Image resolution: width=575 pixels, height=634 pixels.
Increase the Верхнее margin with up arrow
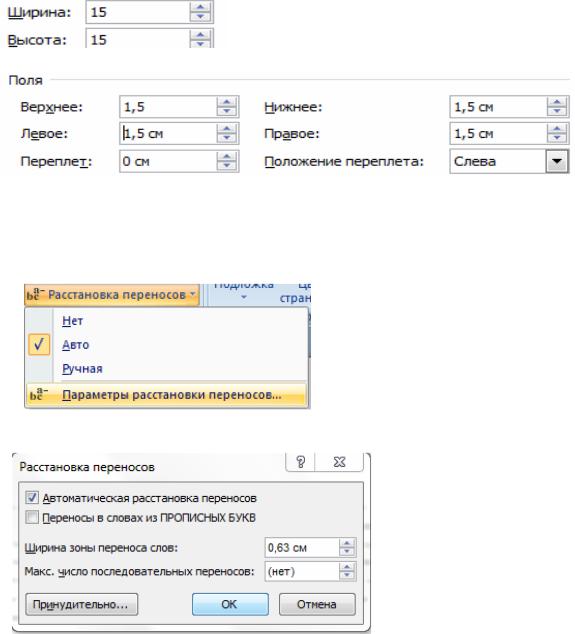click(226, 102)
